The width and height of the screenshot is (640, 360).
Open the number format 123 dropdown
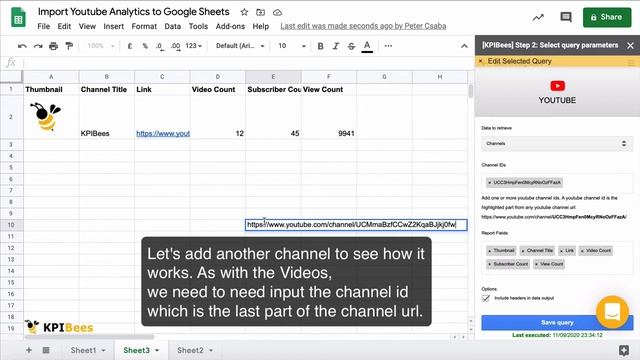[193, 46]
